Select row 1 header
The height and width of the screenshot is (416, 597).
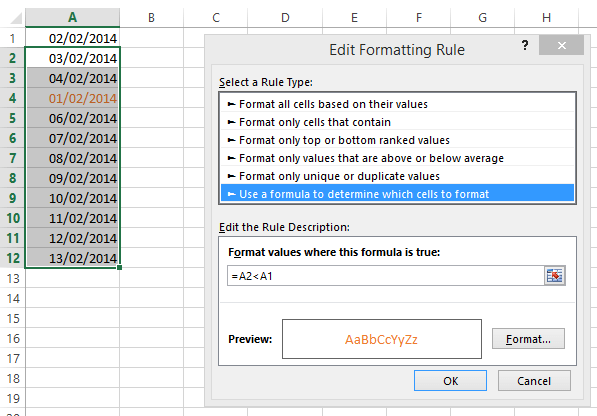pyautogui.click(x=13, y=38)
